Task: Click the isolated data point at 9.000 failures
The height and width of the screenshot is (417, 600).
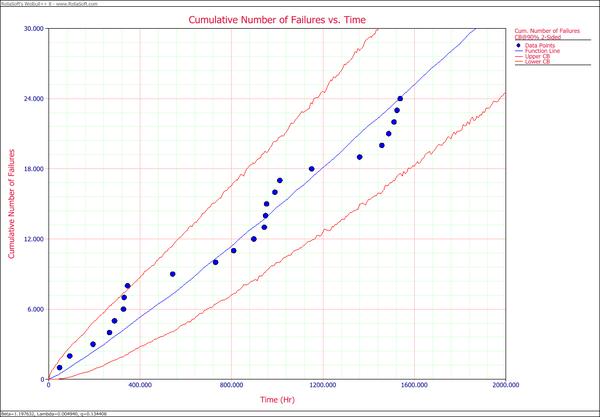Action: tap(172, 274)
